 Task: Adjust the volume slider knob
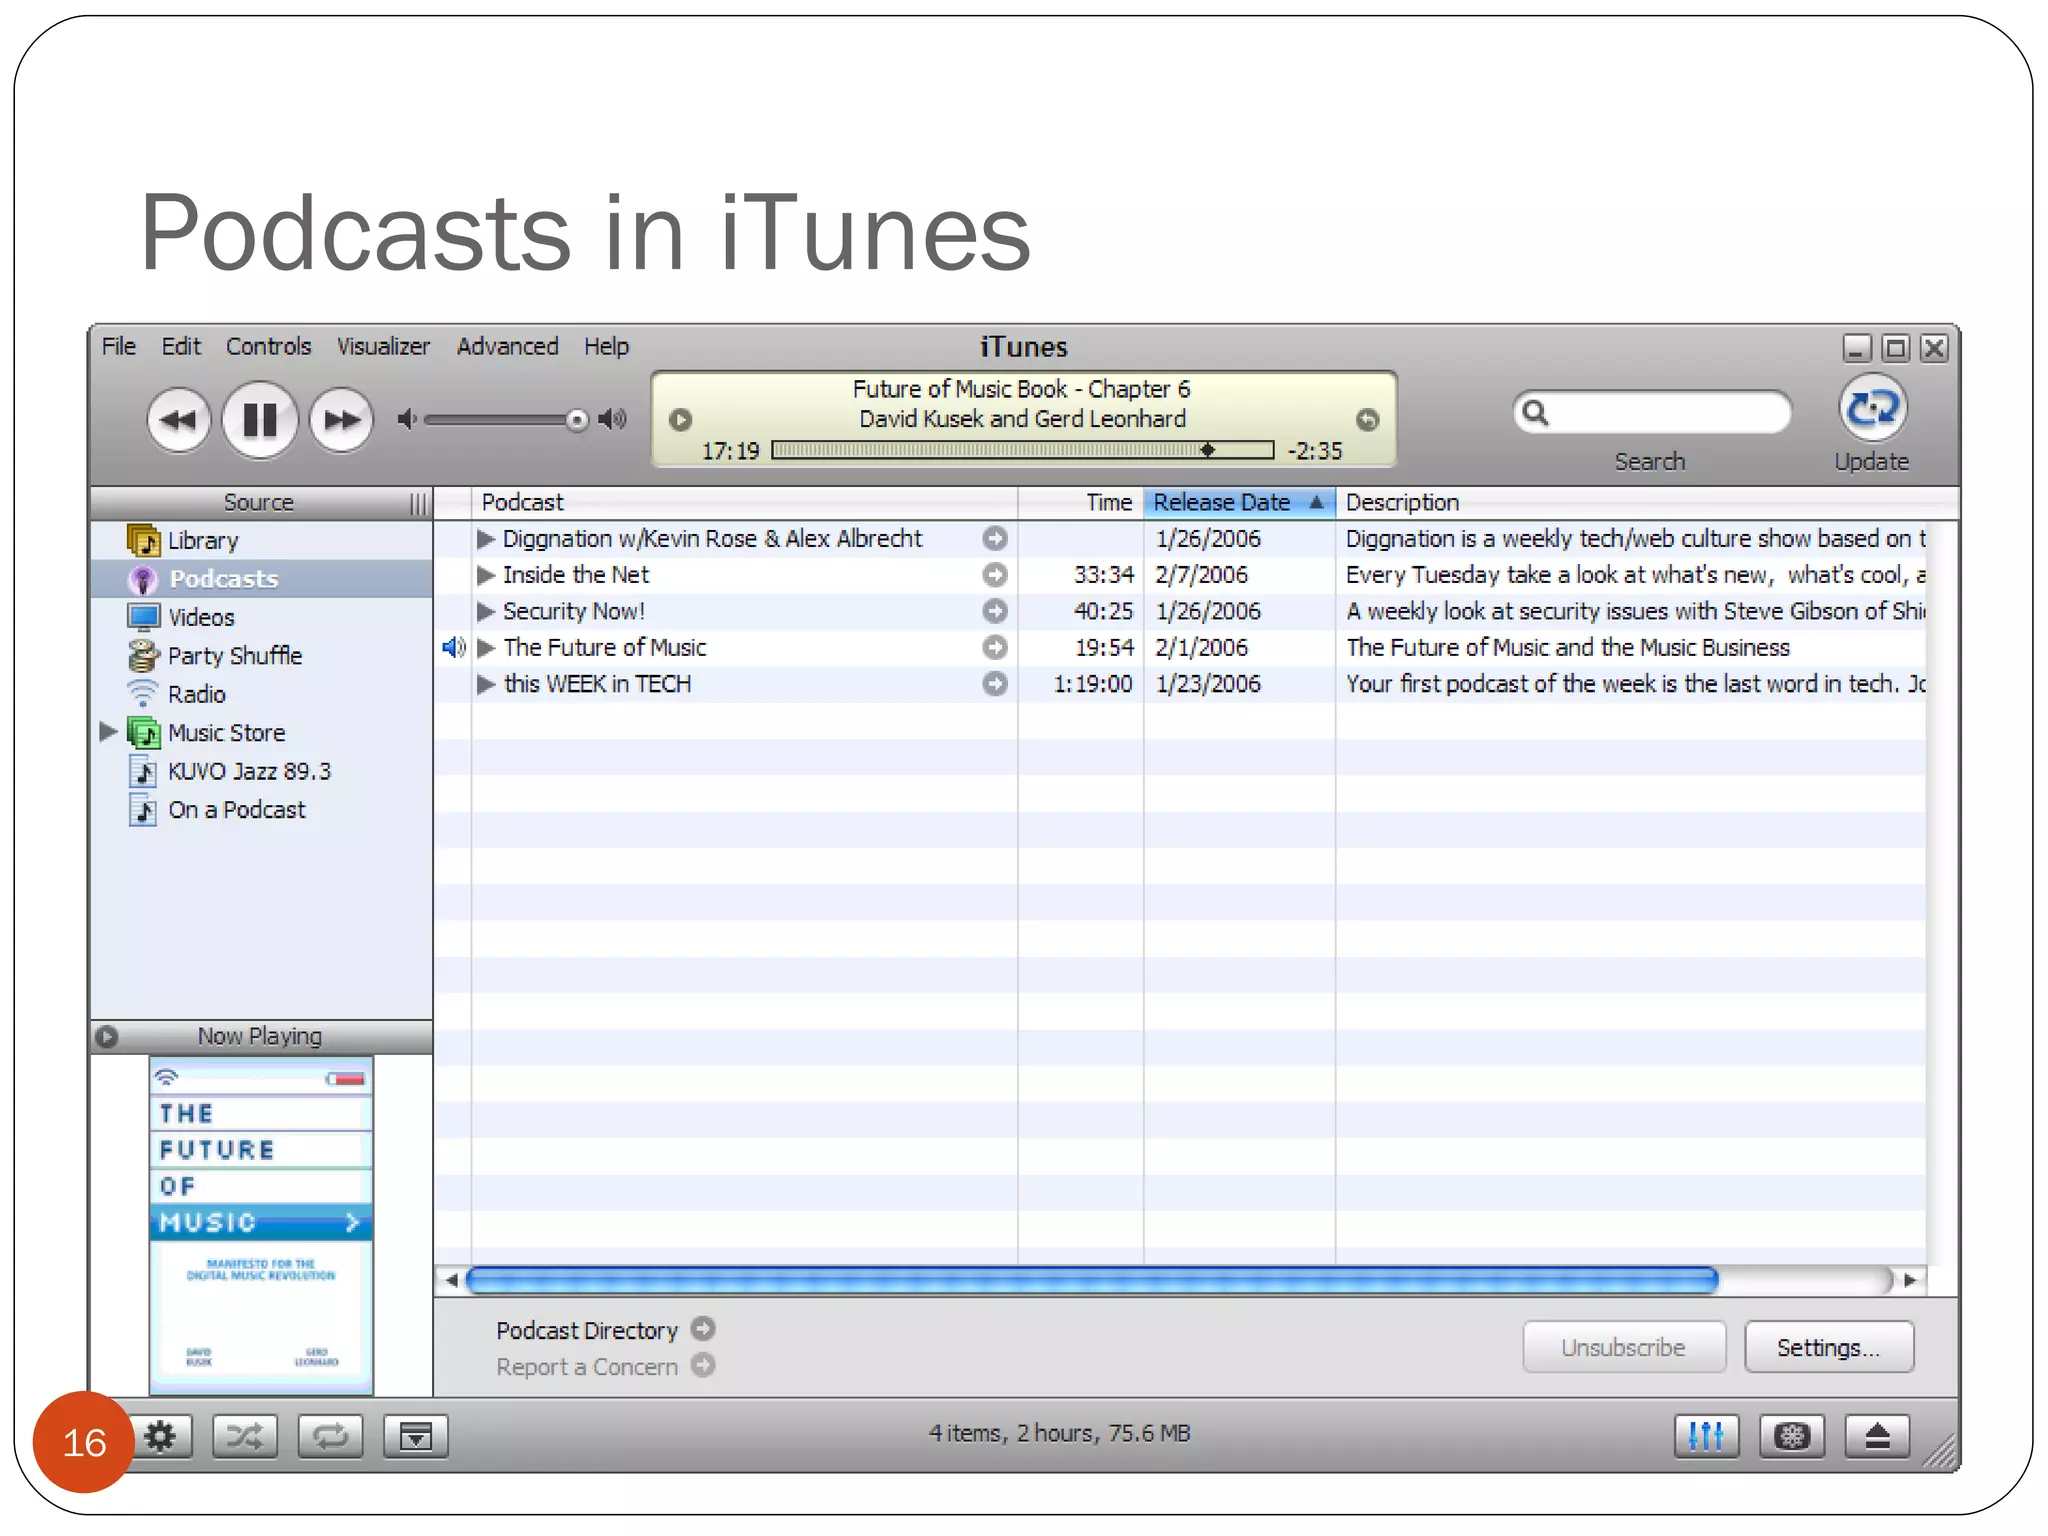click(x=577, y=420)
